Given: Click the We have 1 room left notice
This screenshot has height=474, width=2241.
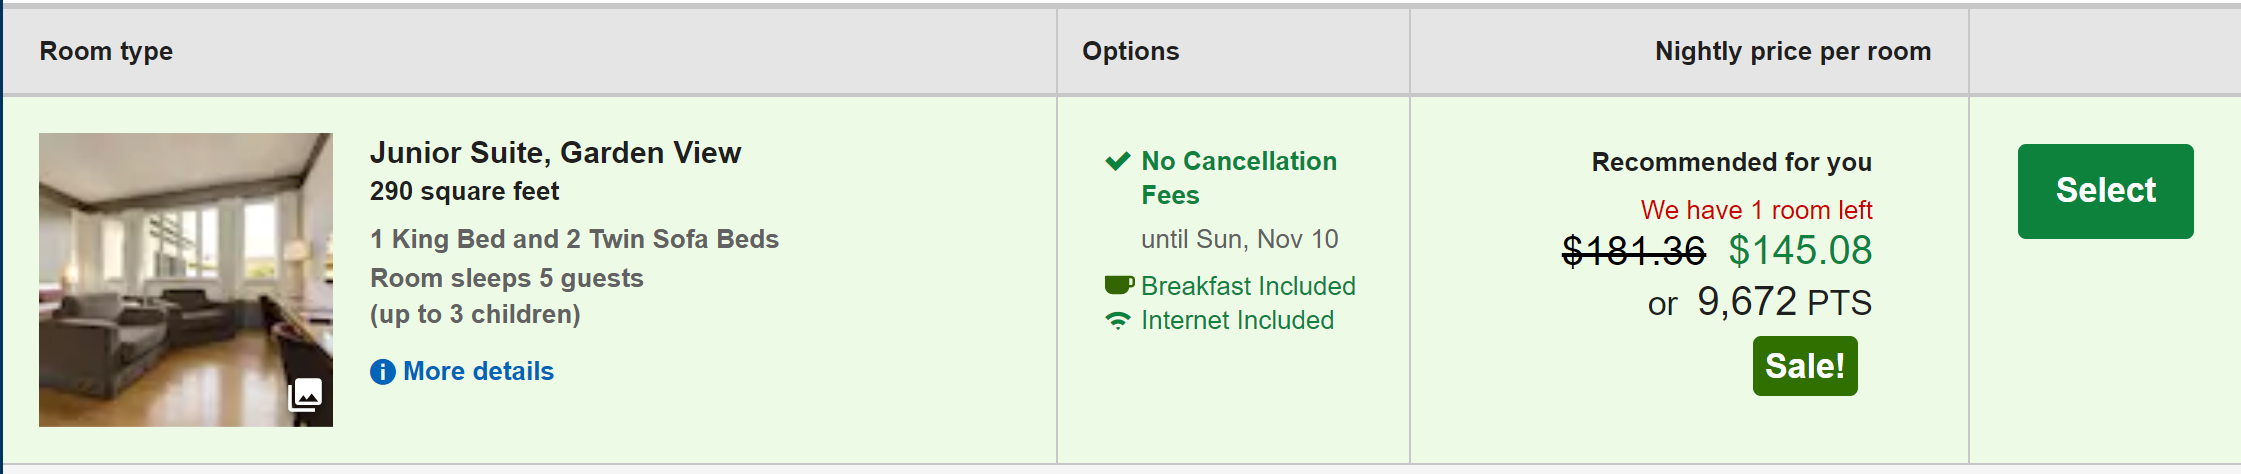Looking at the screenshot, I should [1756, 210].
